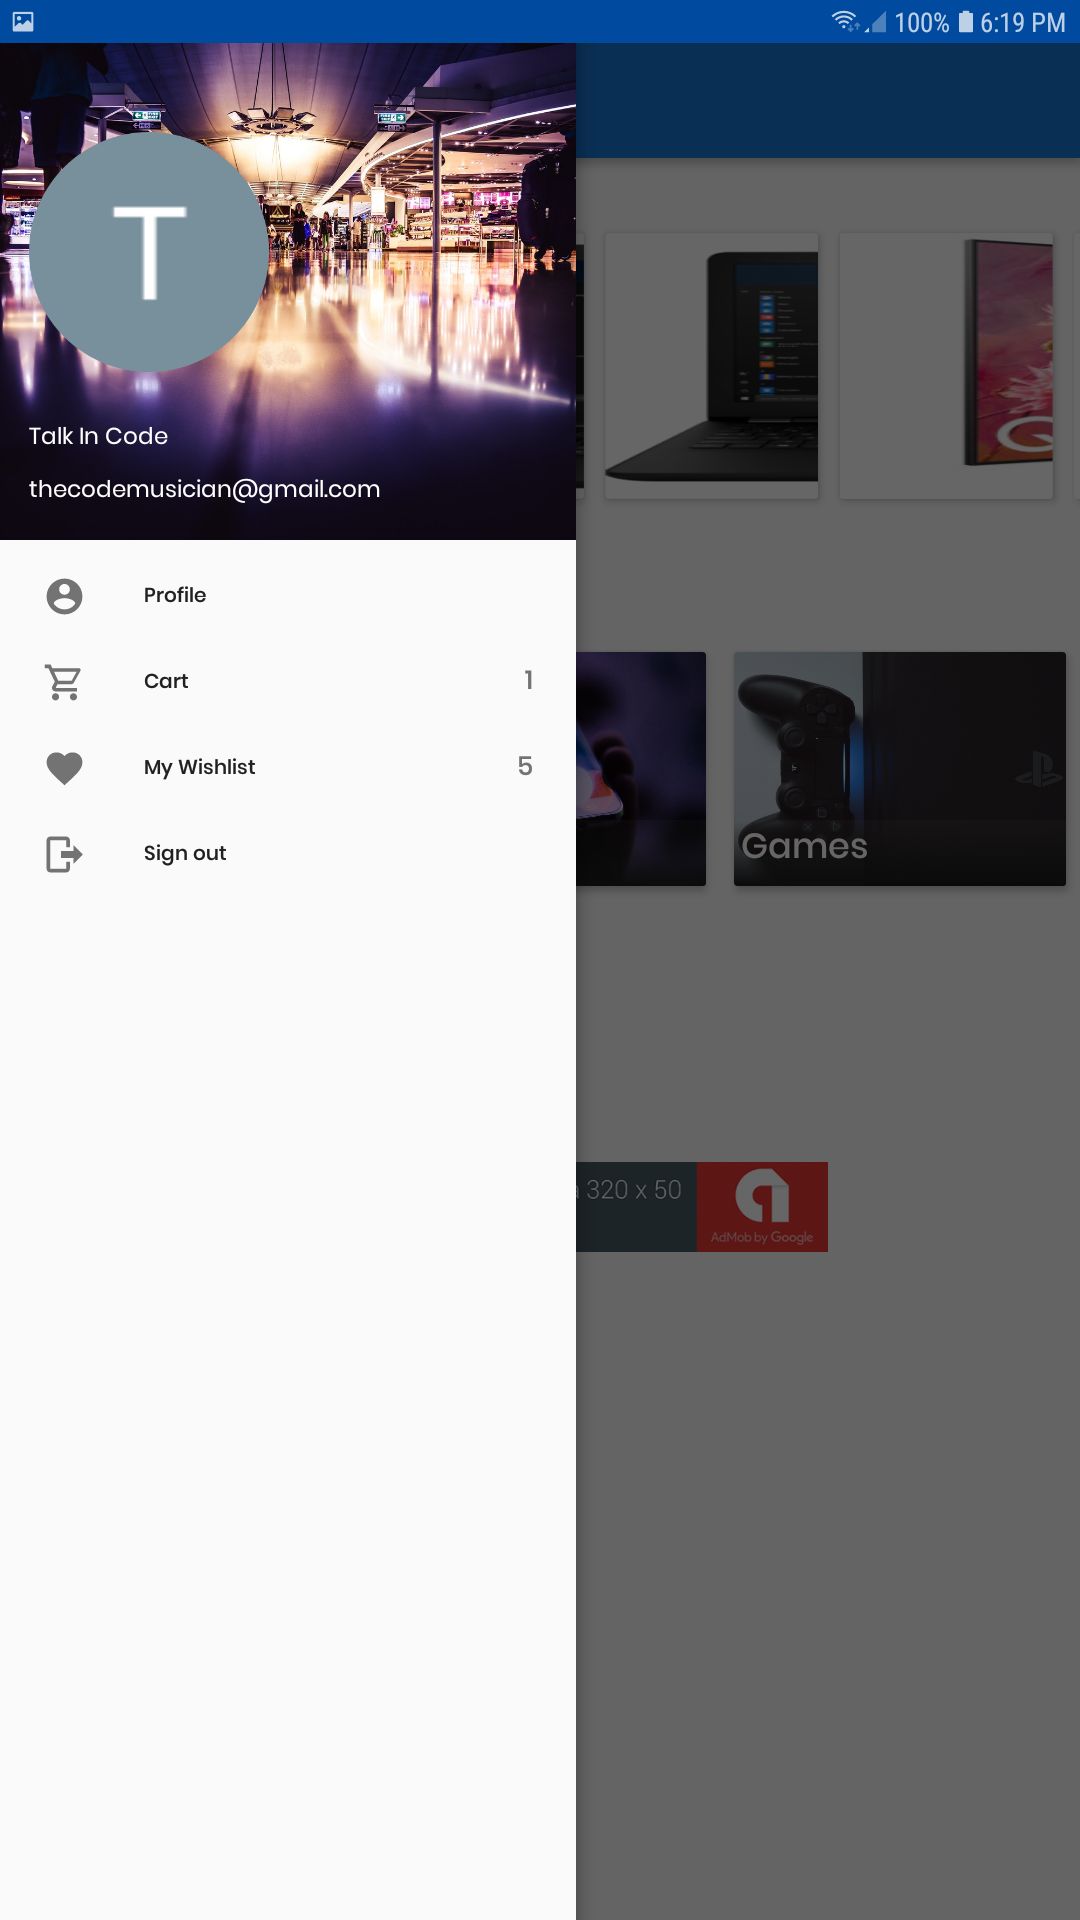The width and height of the screenshot is (1080, 1920).
Task: Open the black laptop product thumbnail
Action: click(x=712, y=366)
